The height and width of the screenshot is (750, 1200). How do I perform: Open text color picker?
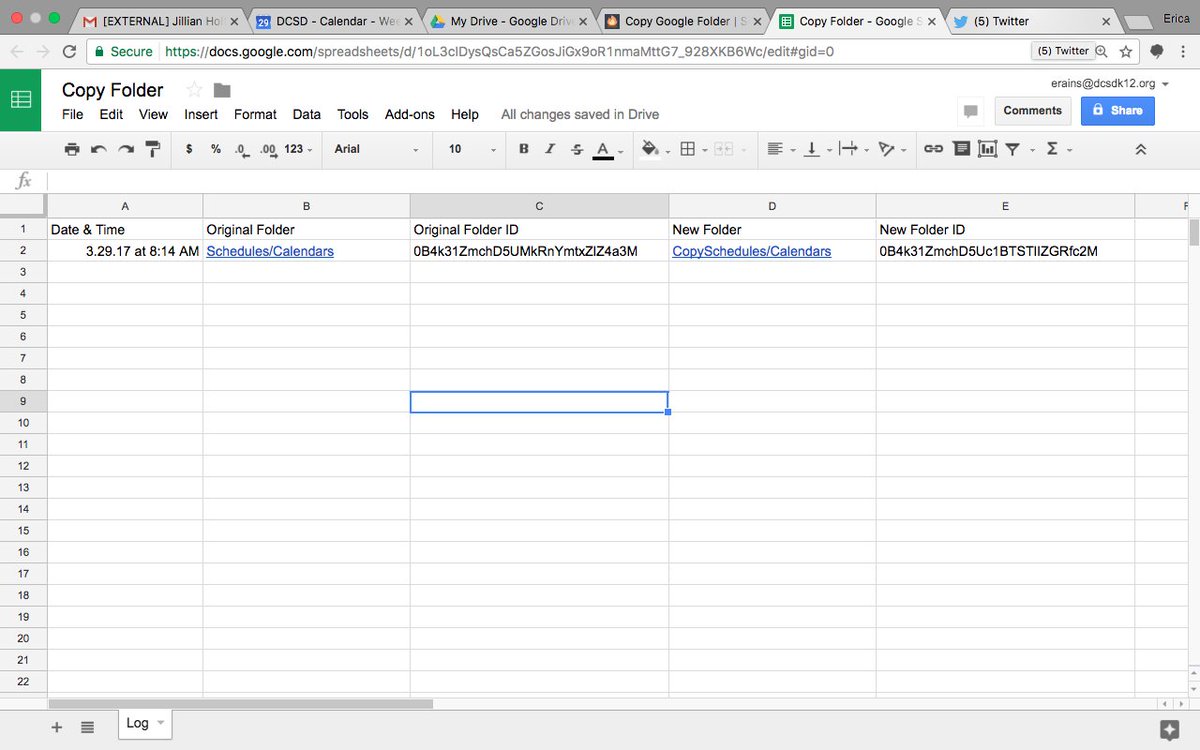(x=603, y=150)
